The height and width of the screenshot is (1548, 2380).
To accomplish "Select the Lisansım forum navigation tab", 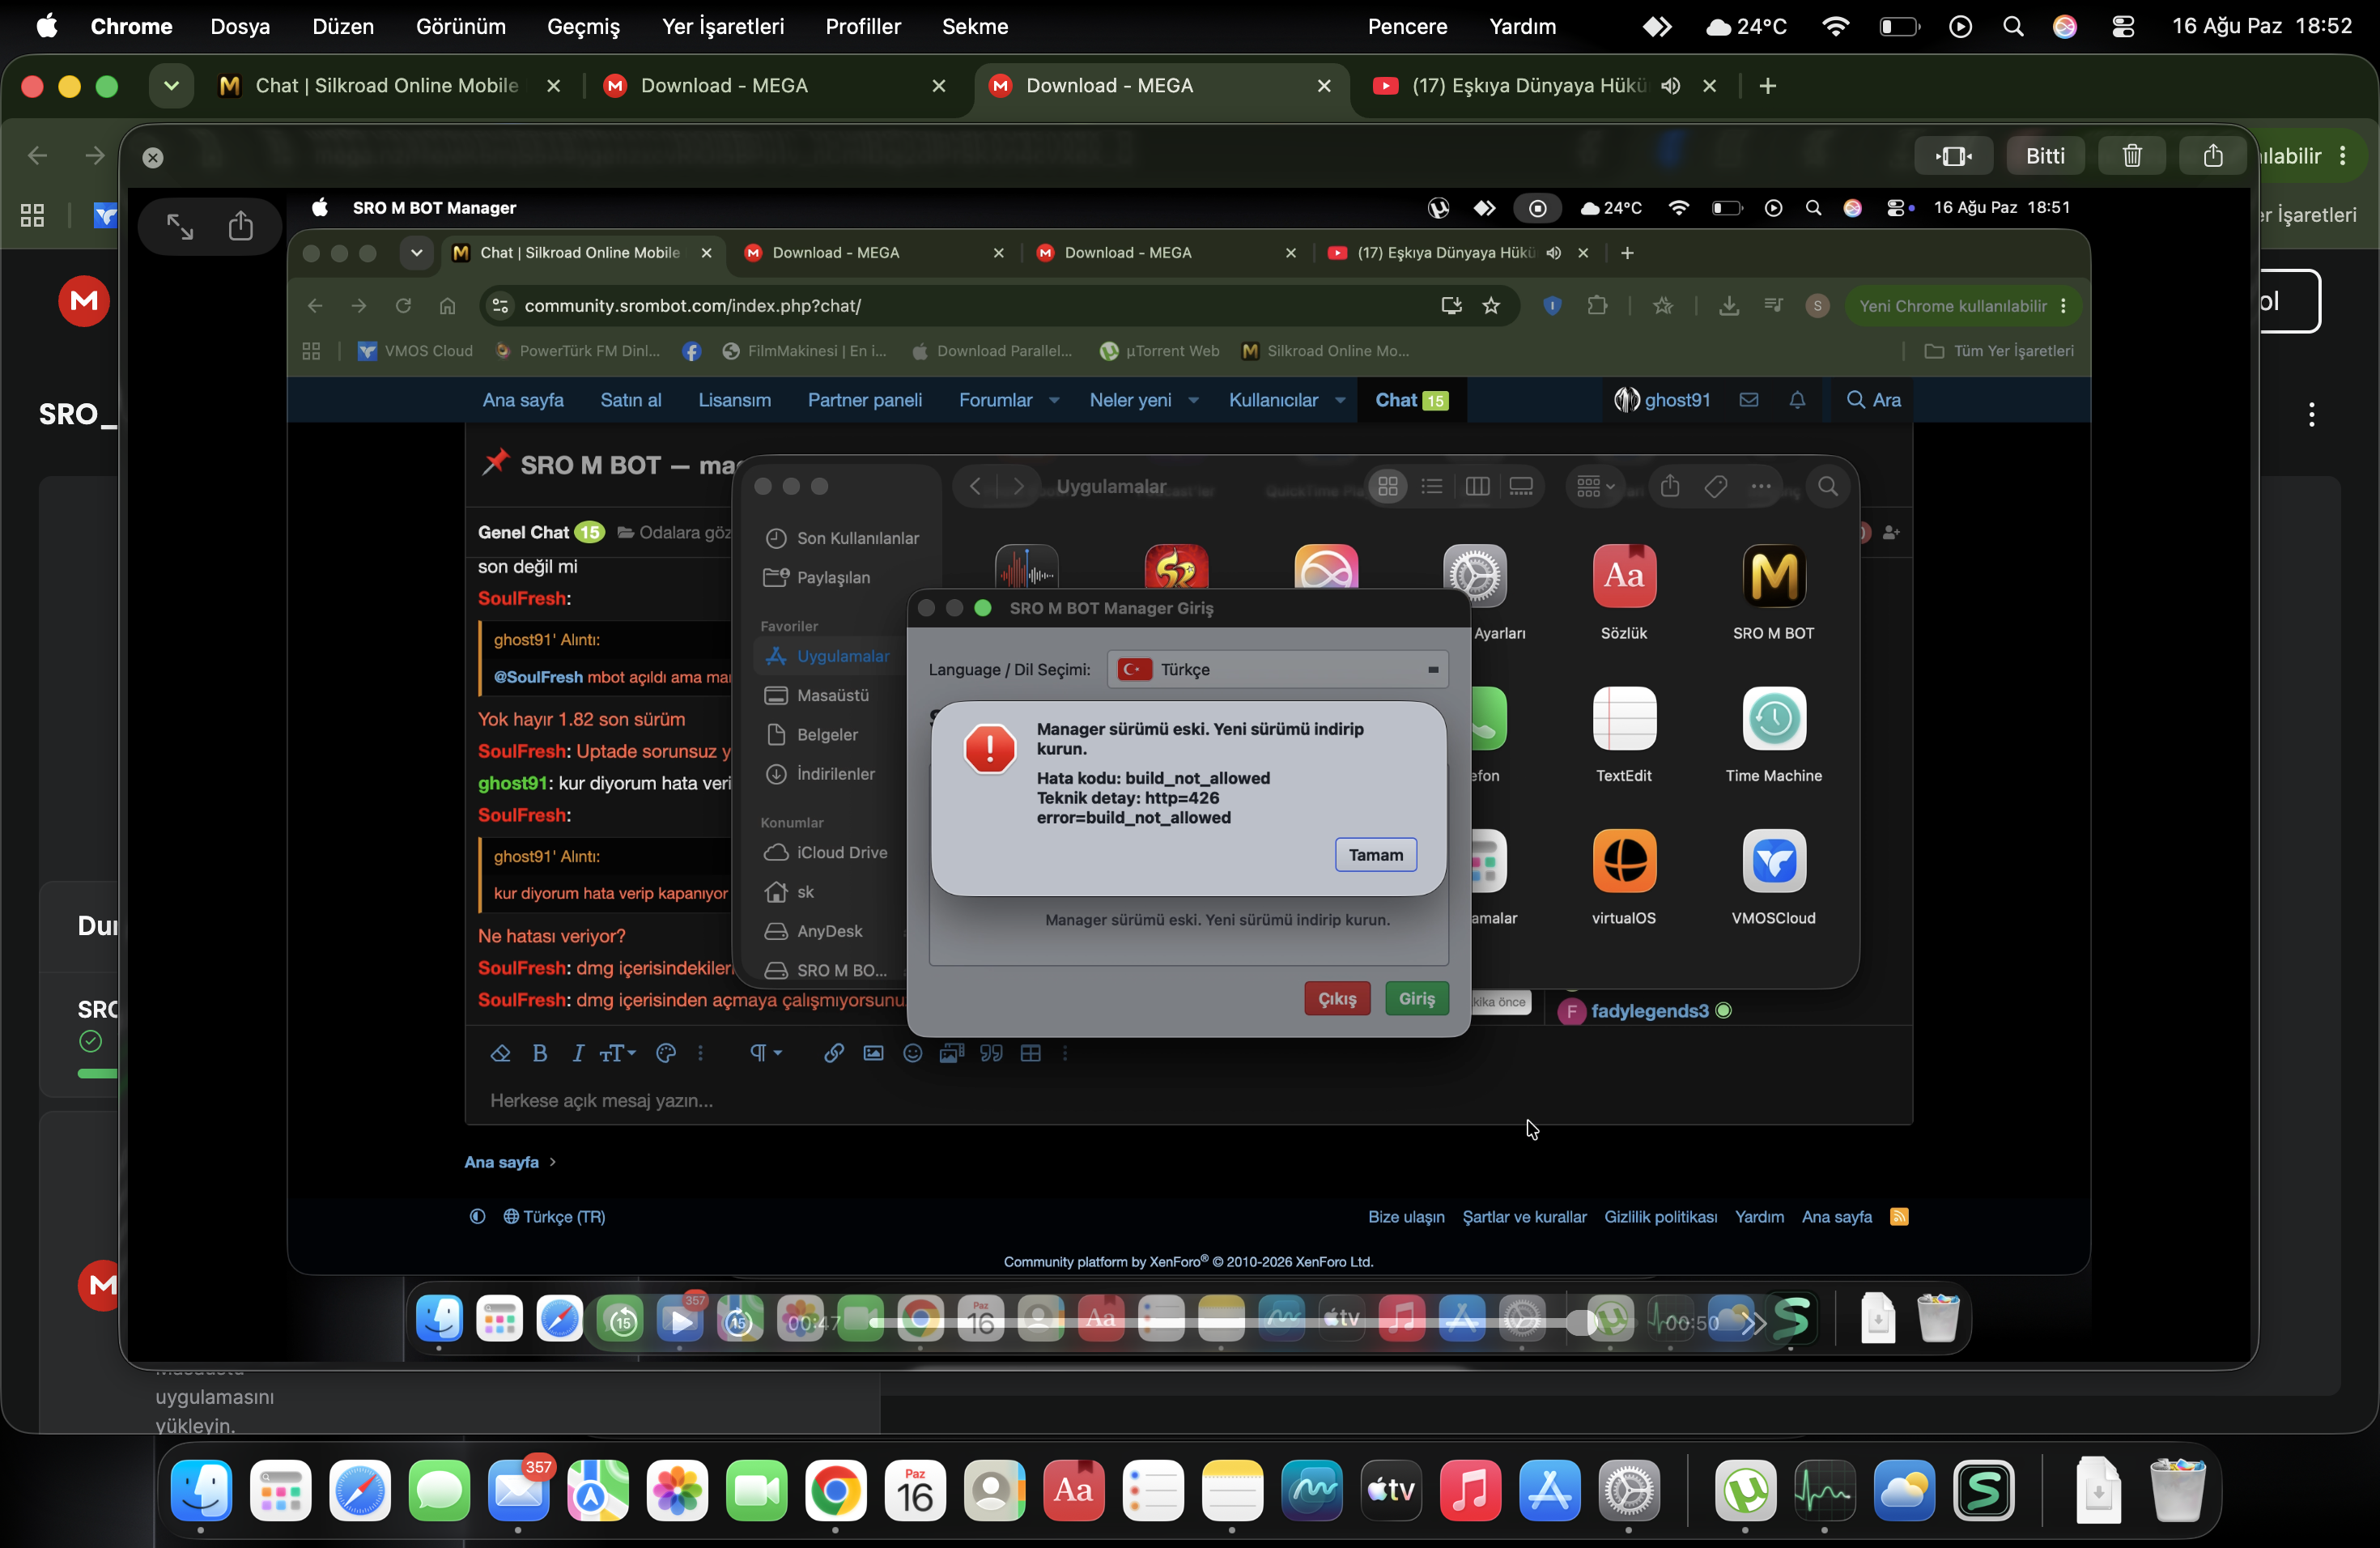I will point(734,400).
